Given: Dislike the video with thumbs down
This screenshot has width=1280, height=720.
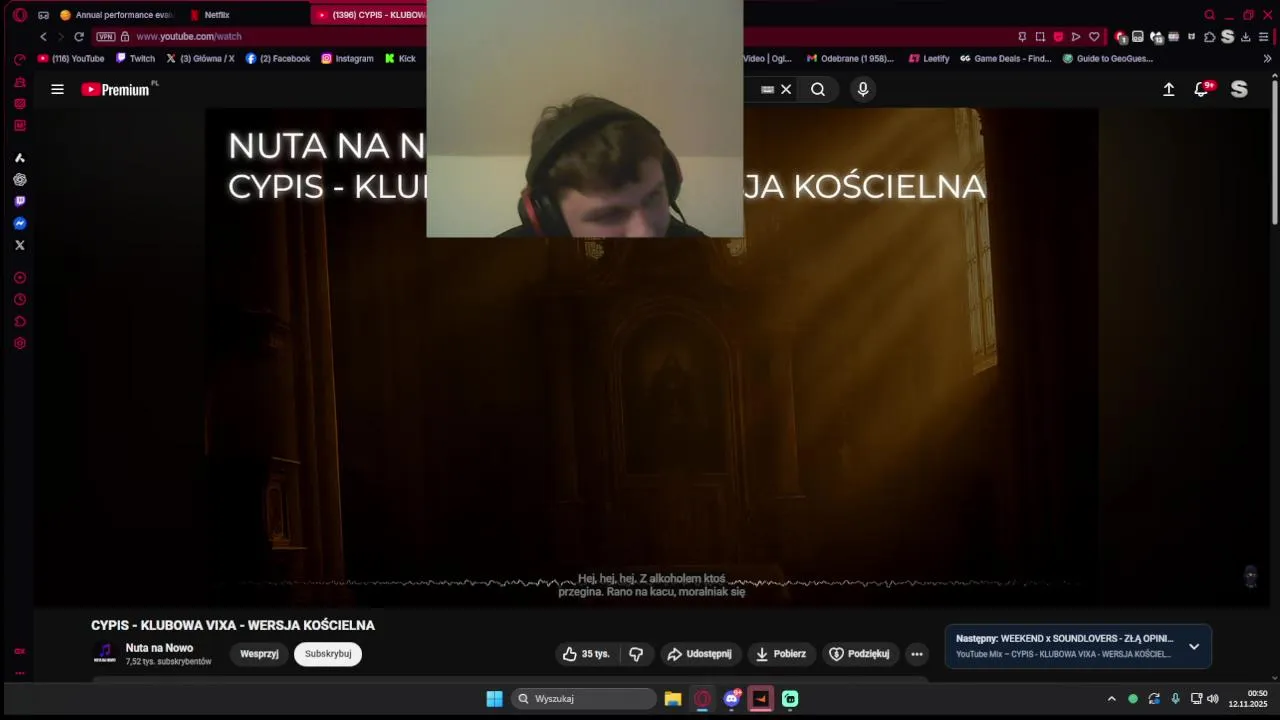Looking at the screenshot, I should click(x=636, y=654).
